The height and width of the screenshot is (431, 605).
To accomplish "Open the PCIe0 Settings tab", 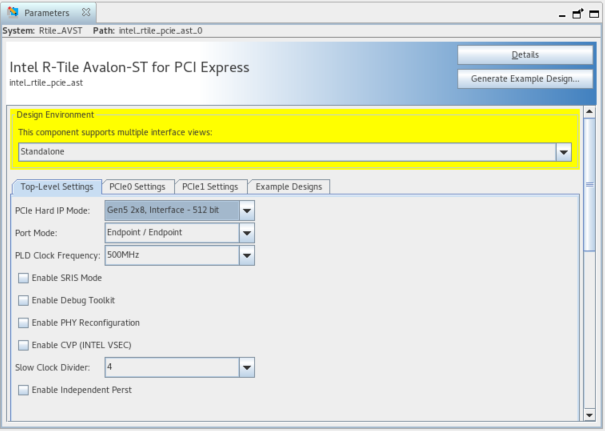I will tap(137, 187).
